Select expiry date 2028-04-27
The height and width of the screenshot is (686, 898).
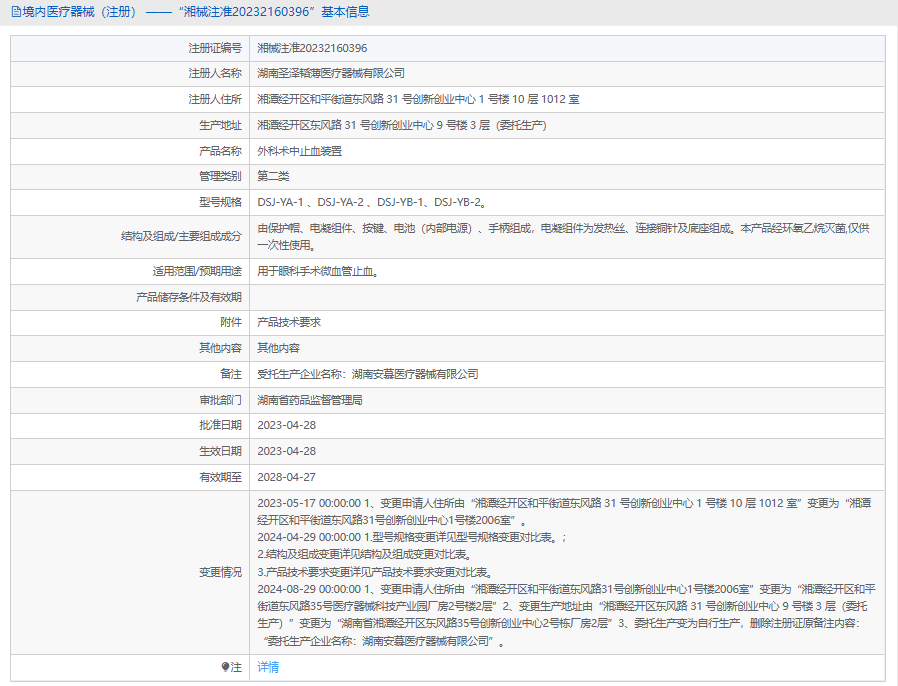[286, 477]
